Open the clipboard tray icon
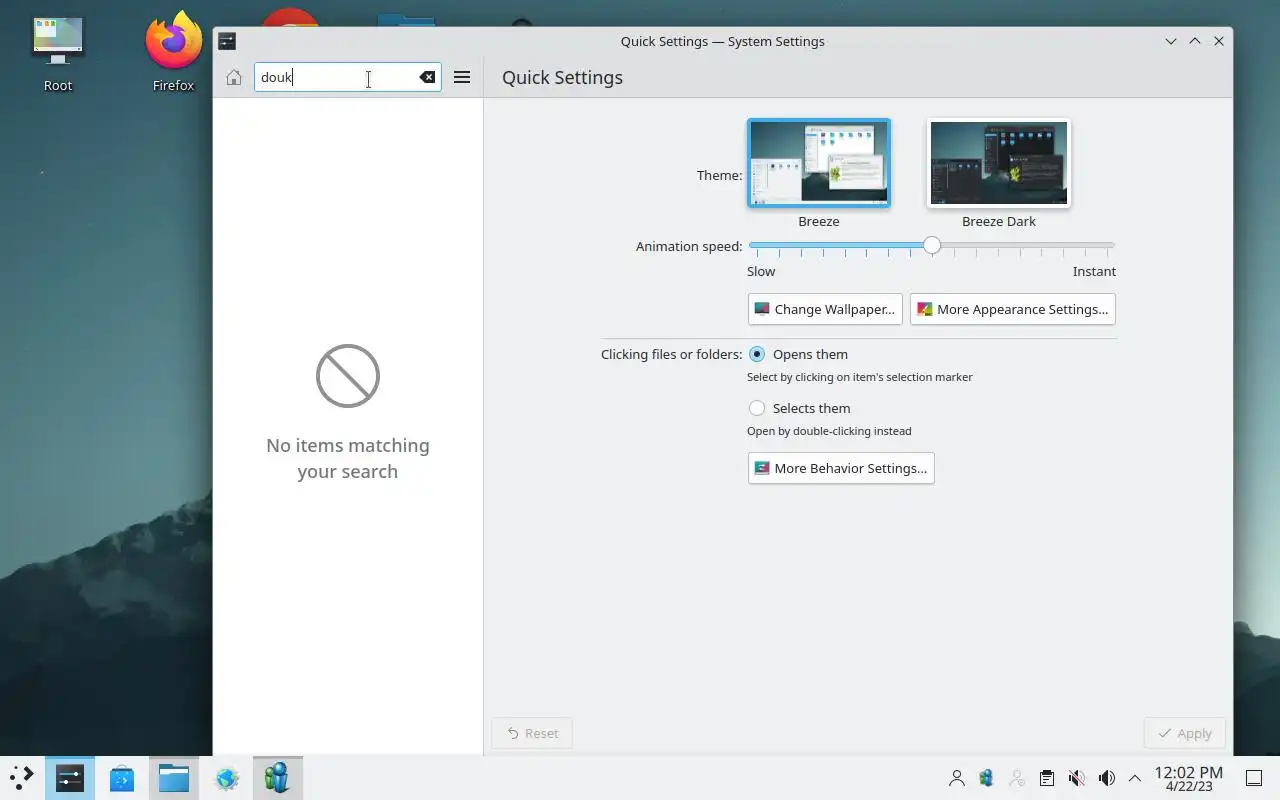This screenshot has width=1280, height=800. [x=1047, y=778]
